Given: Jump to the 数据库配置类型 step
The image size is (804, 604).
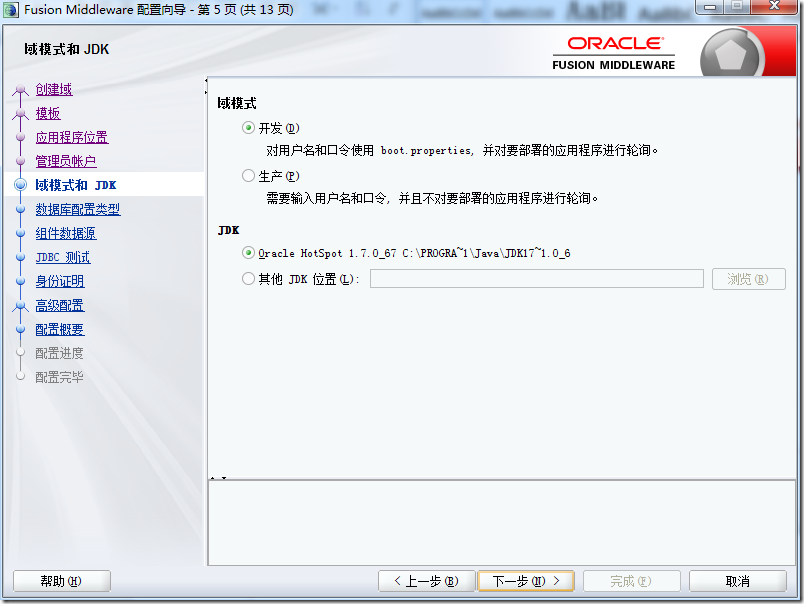Looking at the screenshot, I should point(78,209).
